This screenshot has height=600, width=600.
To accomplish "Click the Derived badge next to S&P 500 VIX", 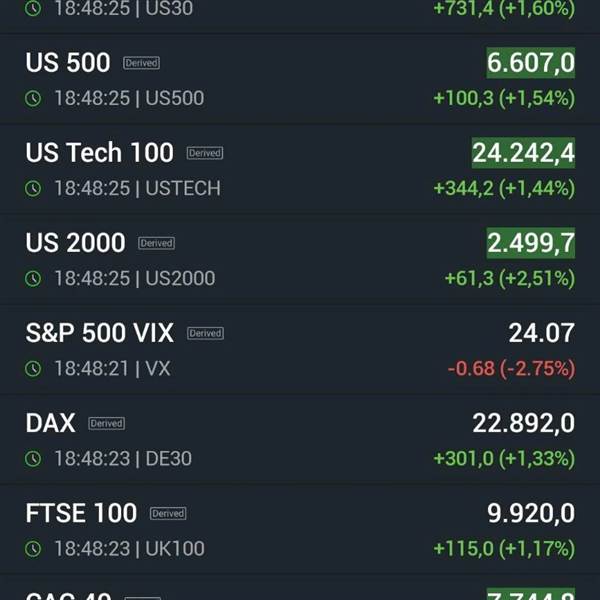I will click(x=205, y=333).
